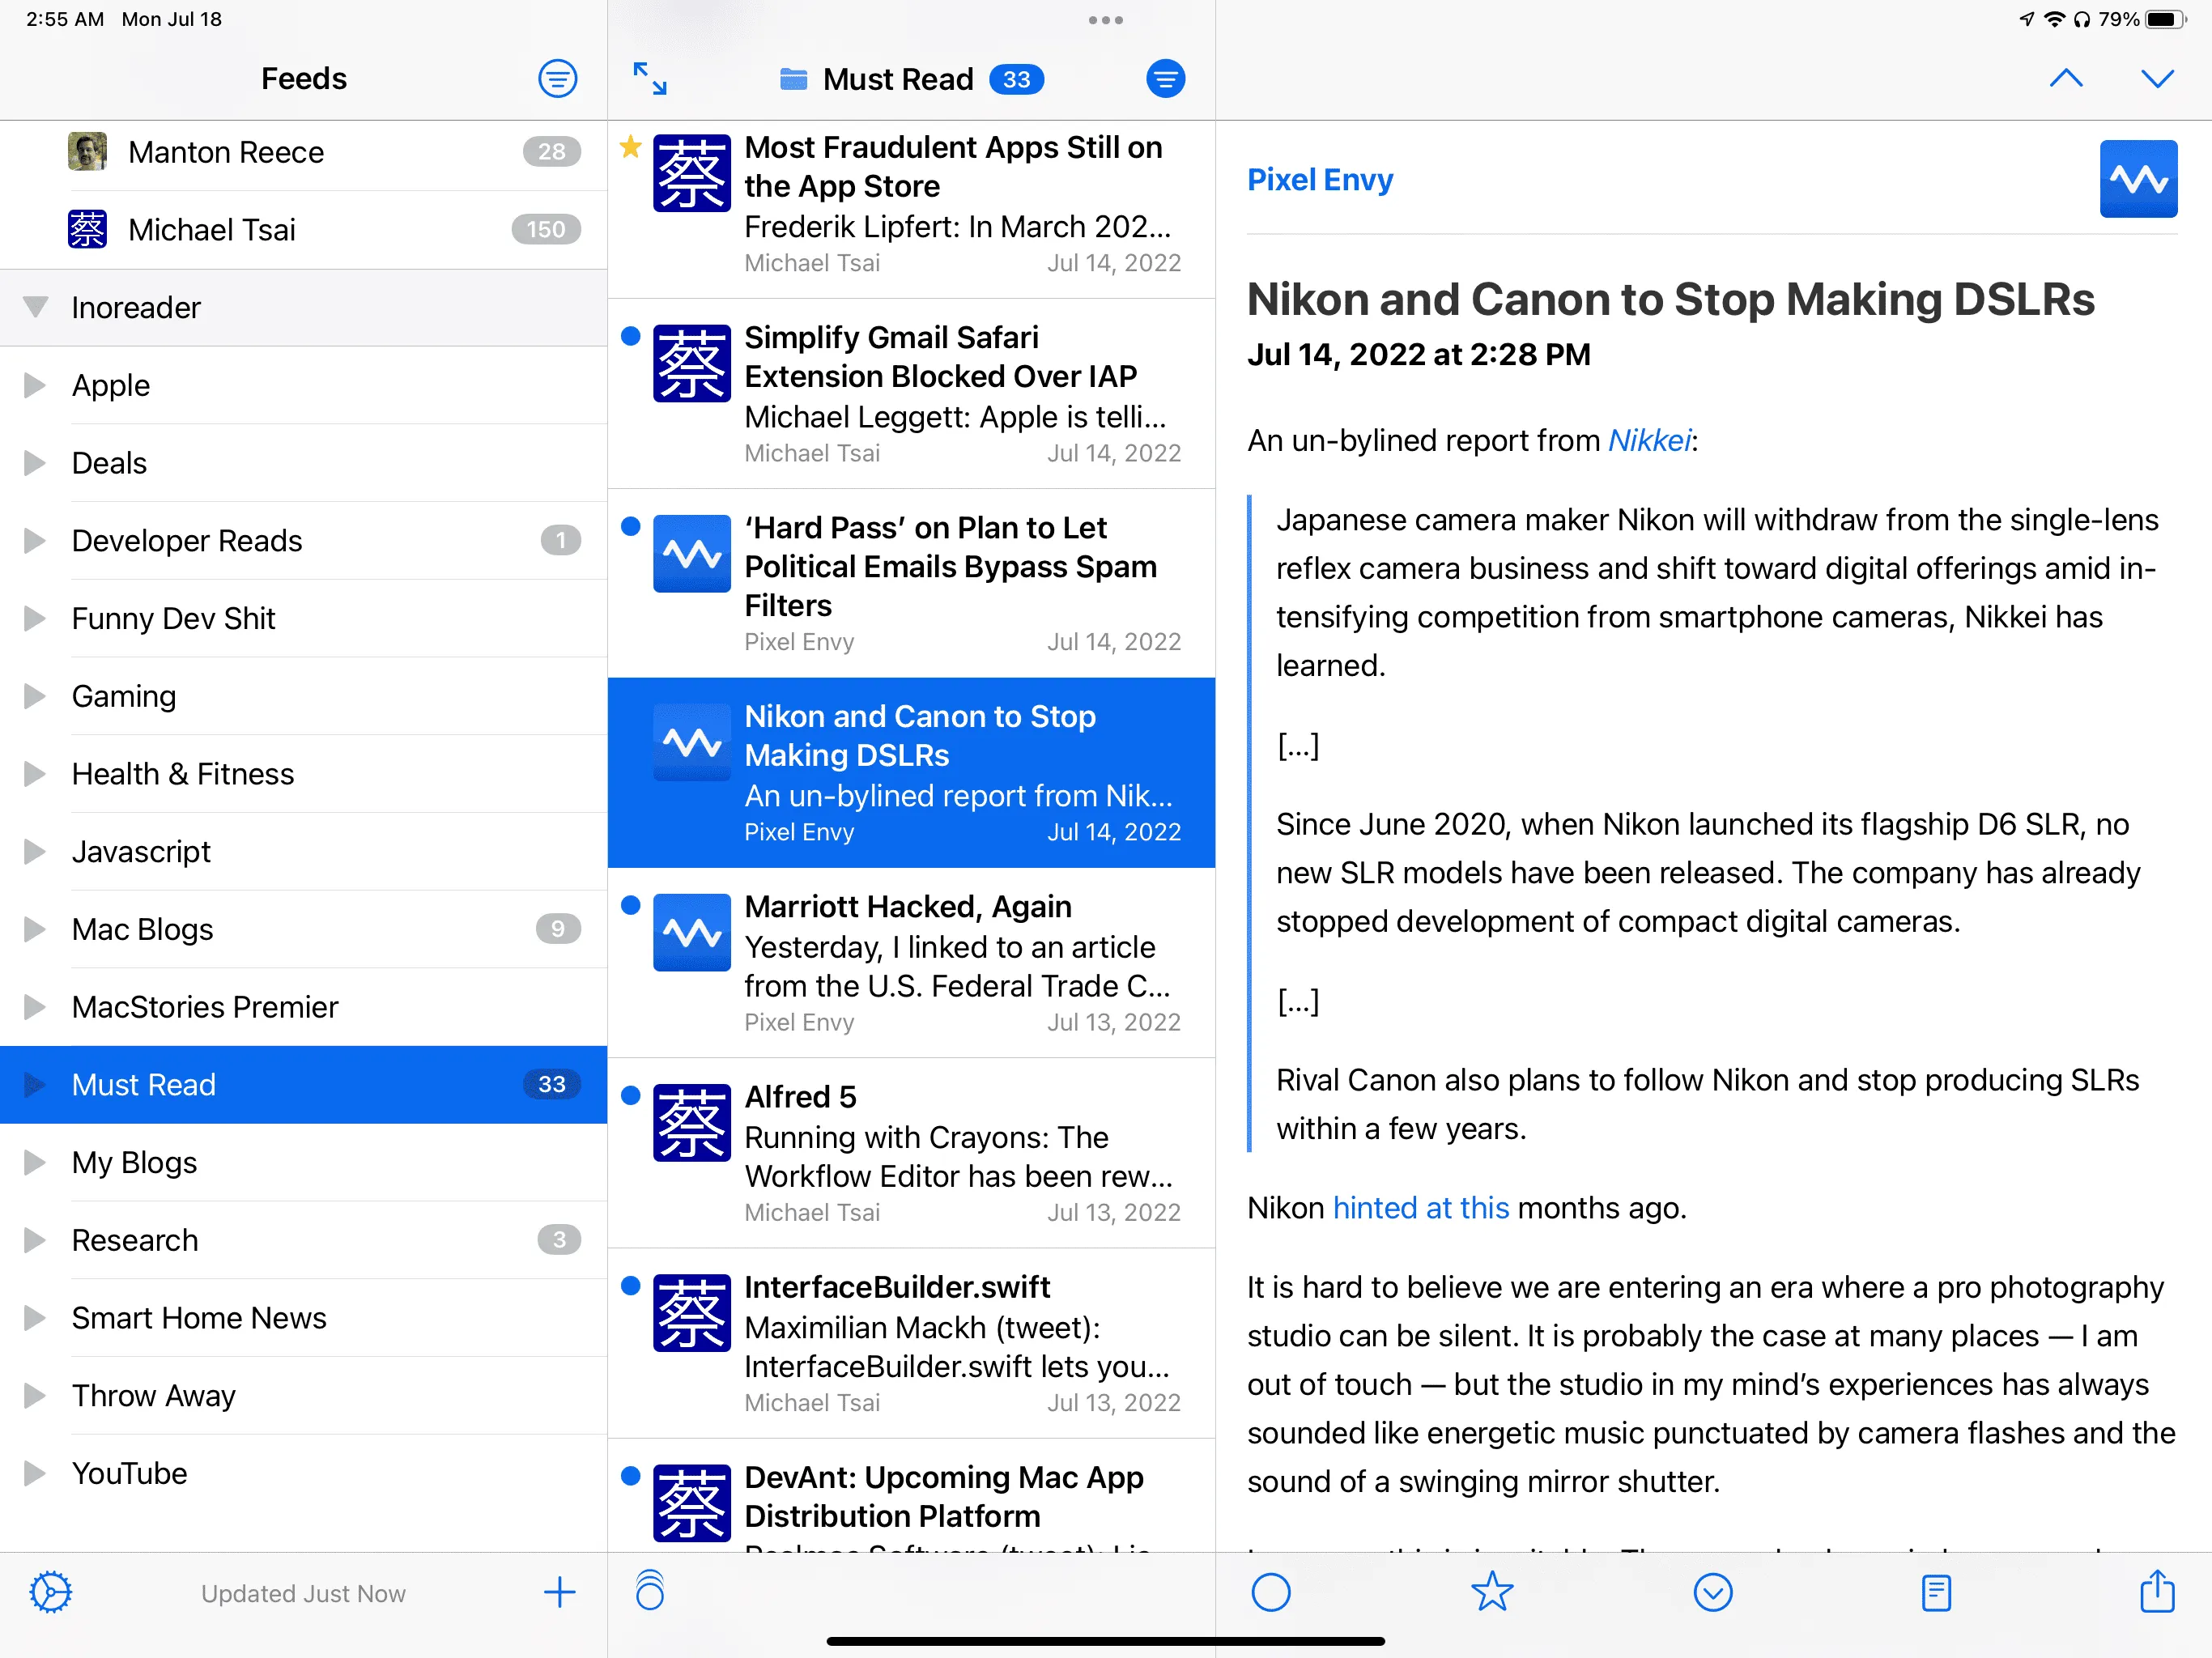Tap Pixel Envy feed icon in article header
The image size is (2212, 1658).
2138,179
